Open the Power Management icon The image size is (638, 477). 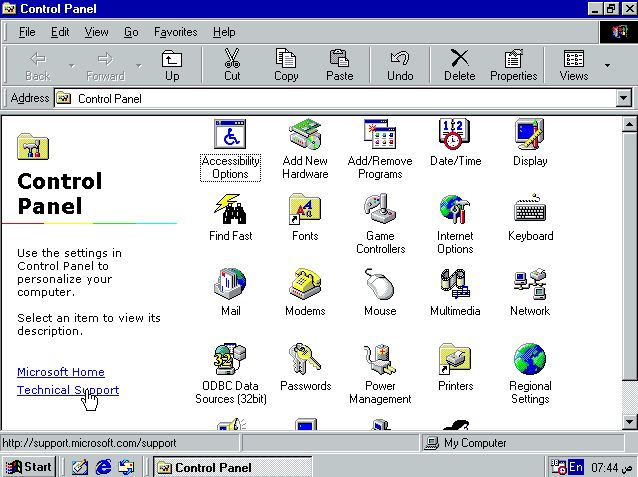[380, 360]
